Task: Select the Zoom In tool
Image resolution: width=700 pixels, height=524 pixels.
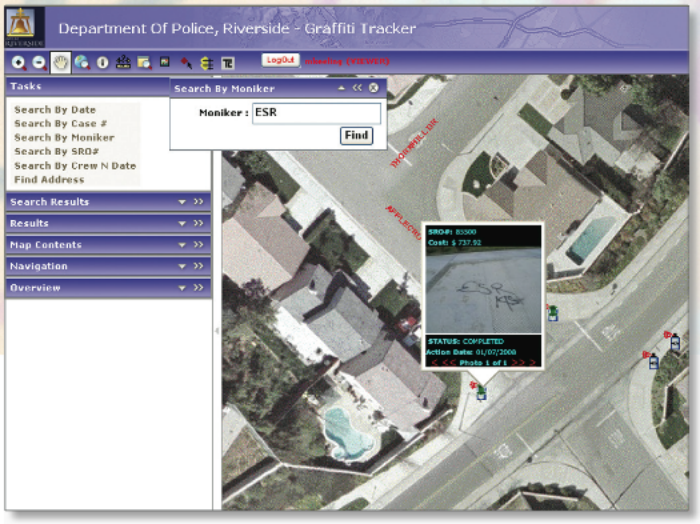Action: (18, 62)
